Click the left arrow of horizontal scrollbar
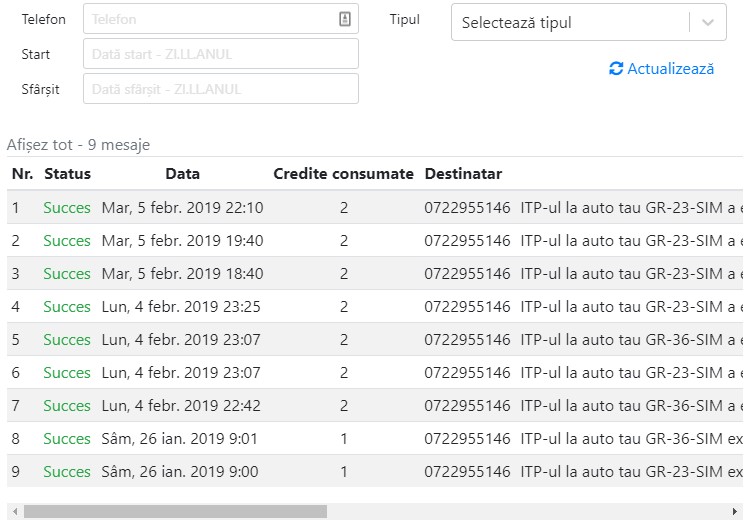 coord(12,511)
